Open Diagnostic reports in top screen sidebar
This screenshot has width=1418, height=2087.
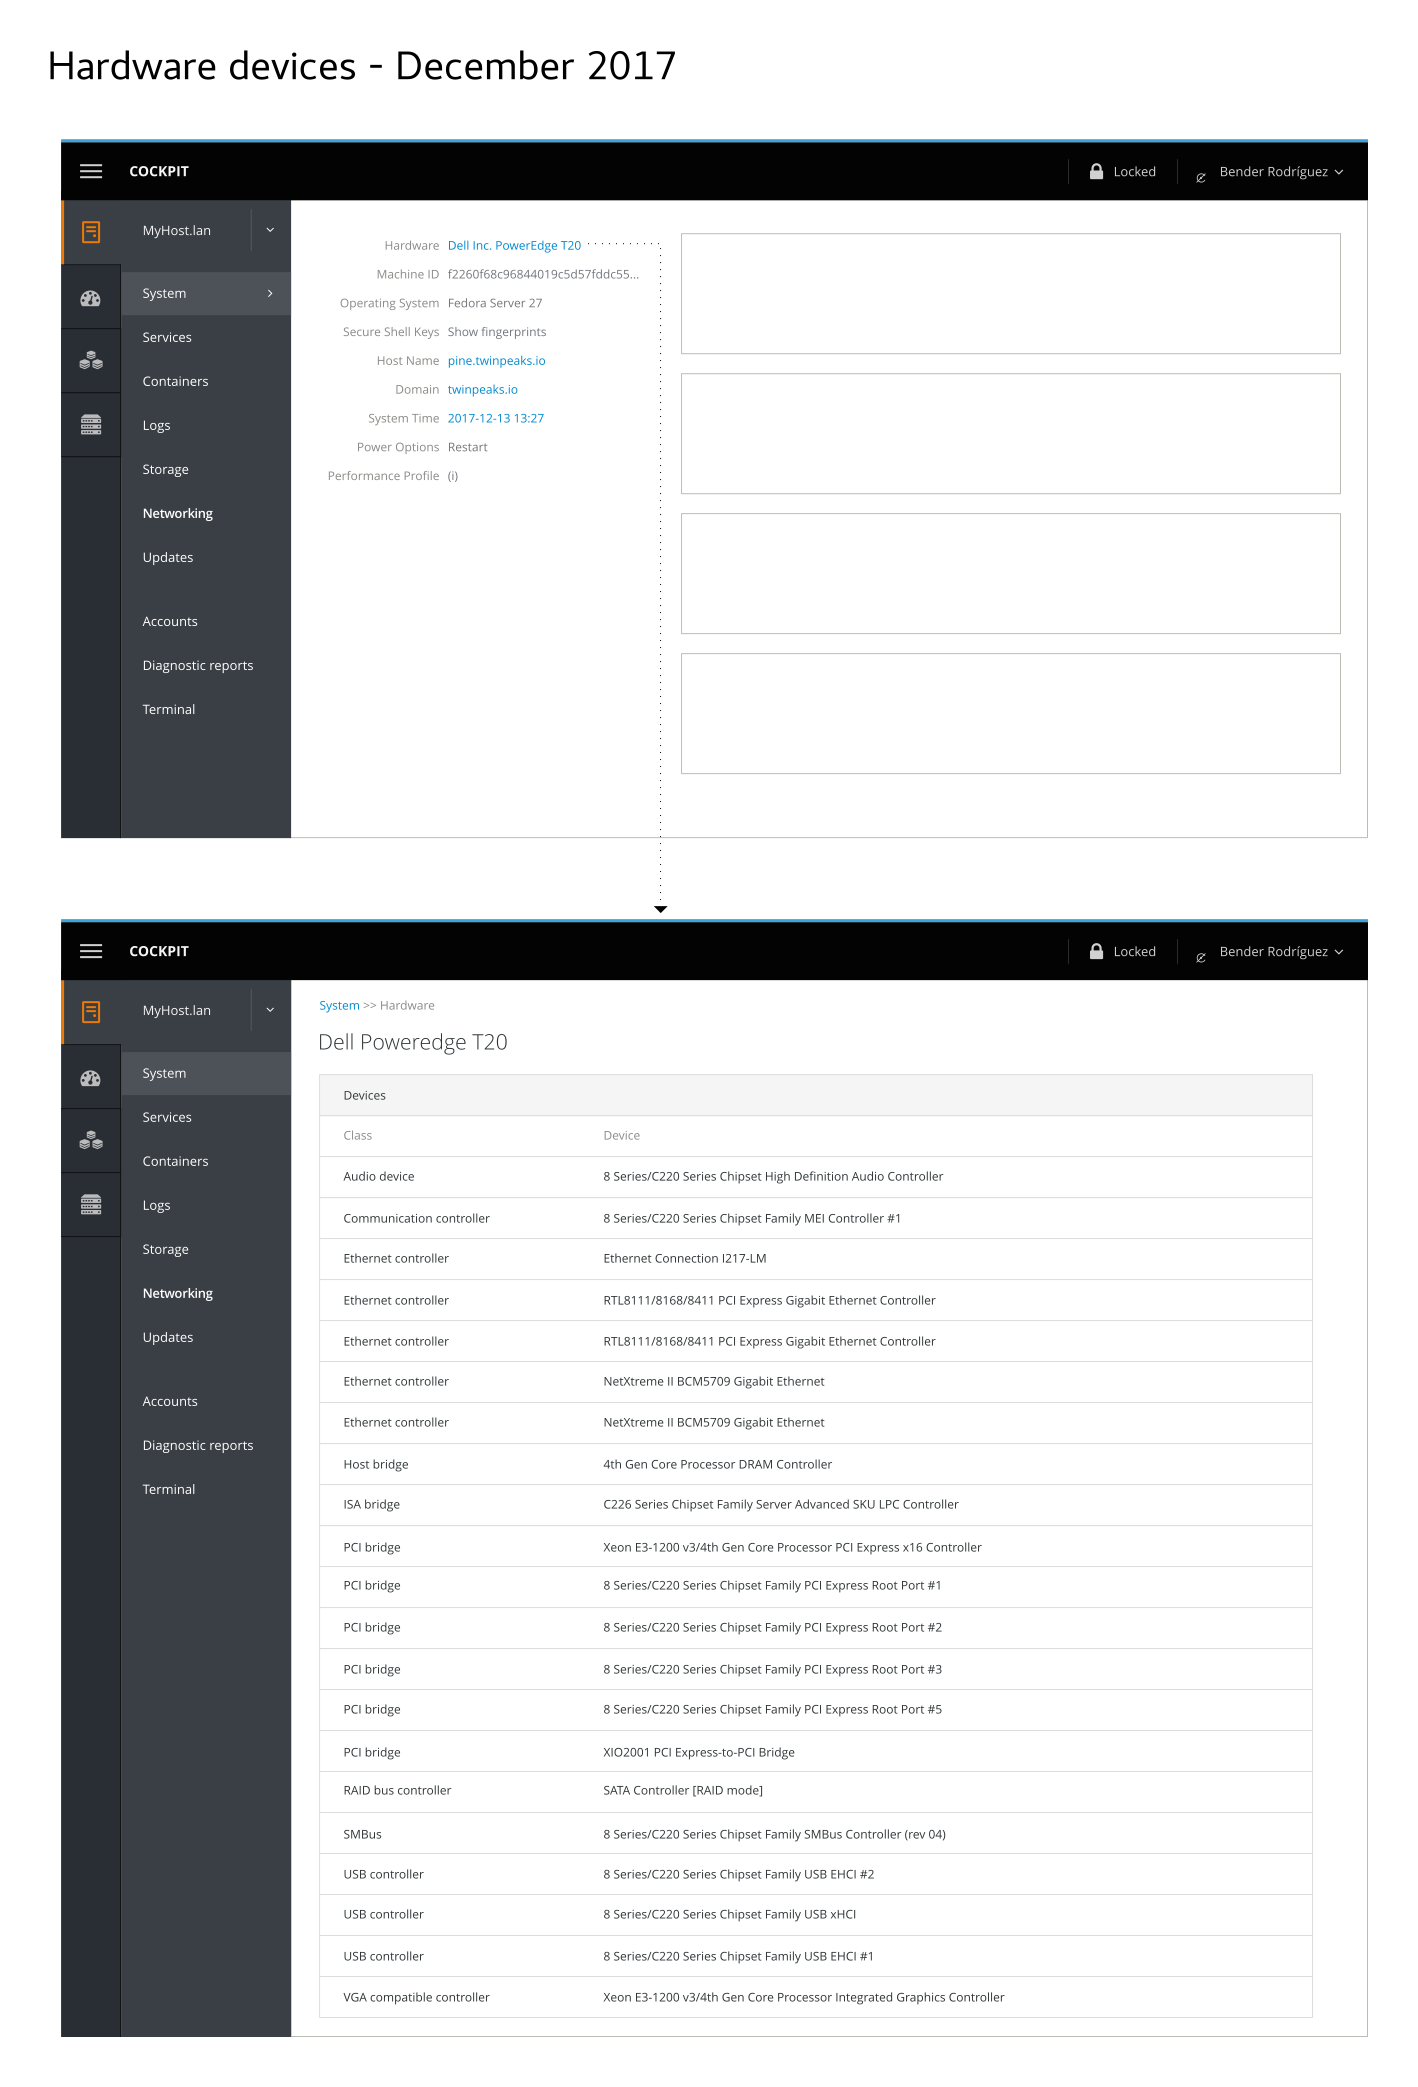tap(197, 665)
